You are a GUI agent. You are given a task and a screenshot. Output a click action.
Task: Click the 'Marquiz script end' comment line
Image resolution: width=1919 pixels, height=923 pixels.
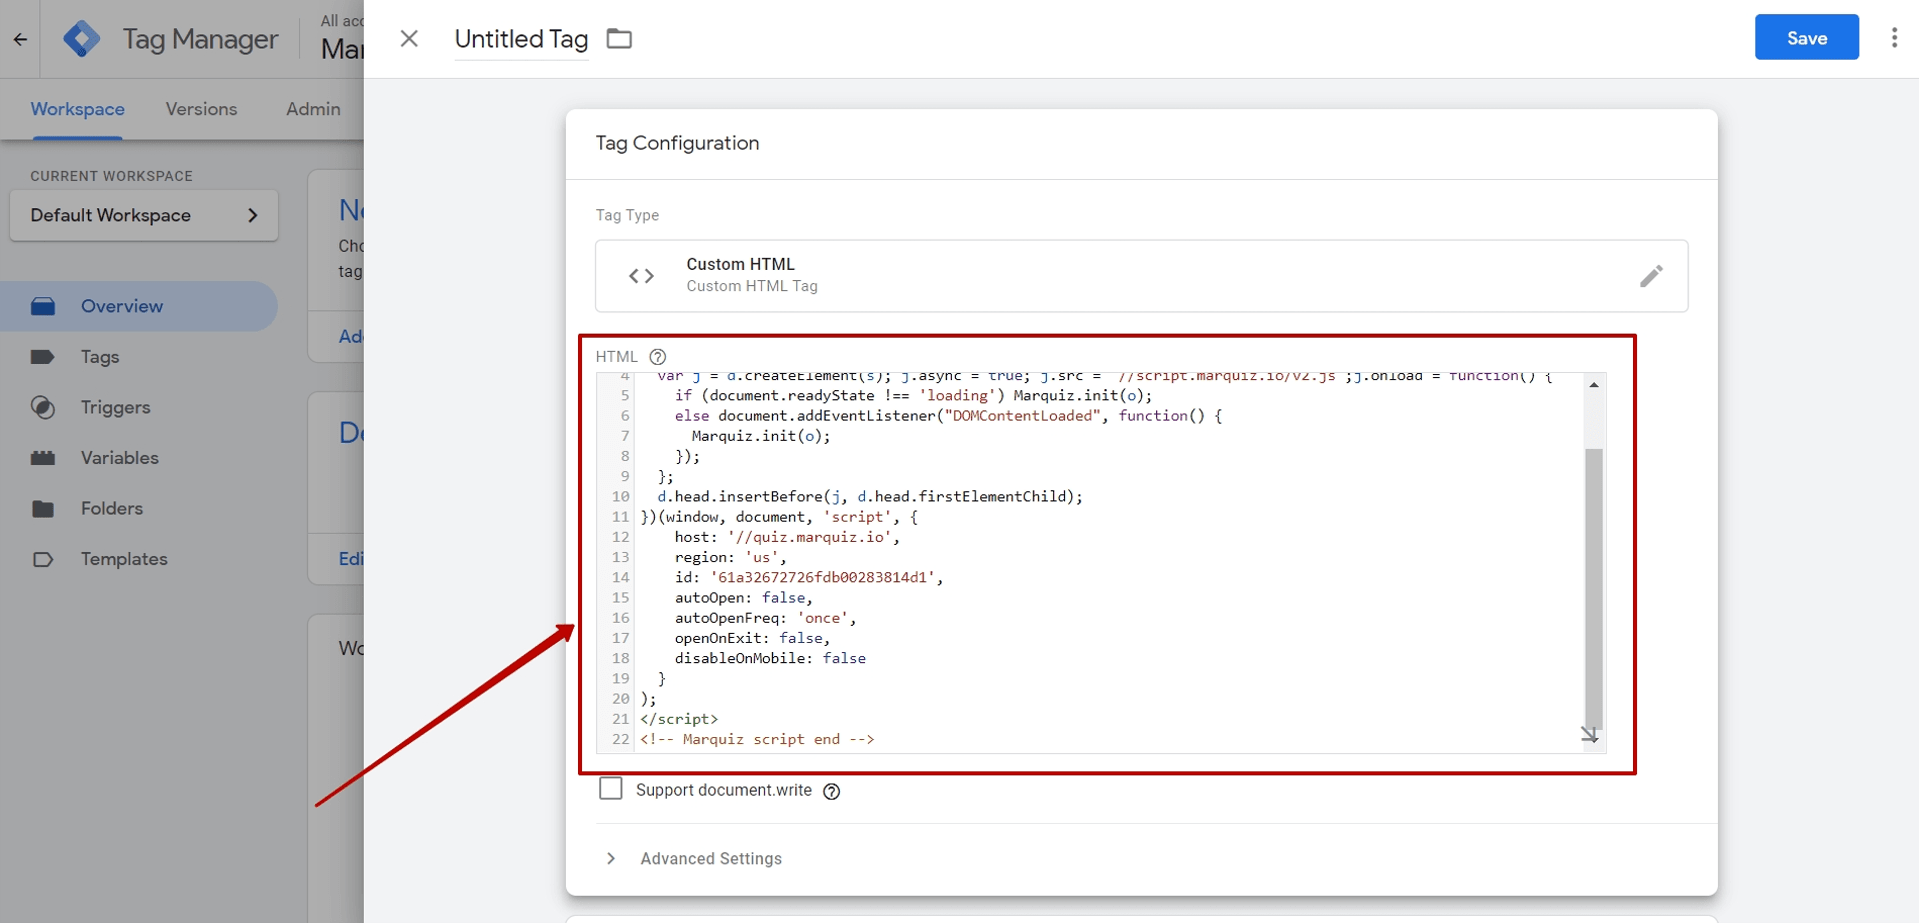point(757,739)
